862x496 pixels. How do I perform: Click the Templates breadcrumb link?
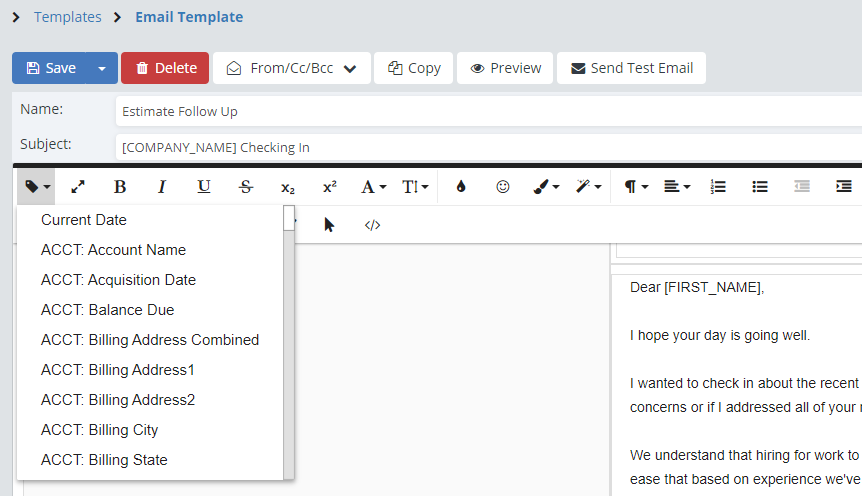tap(67, 17)
